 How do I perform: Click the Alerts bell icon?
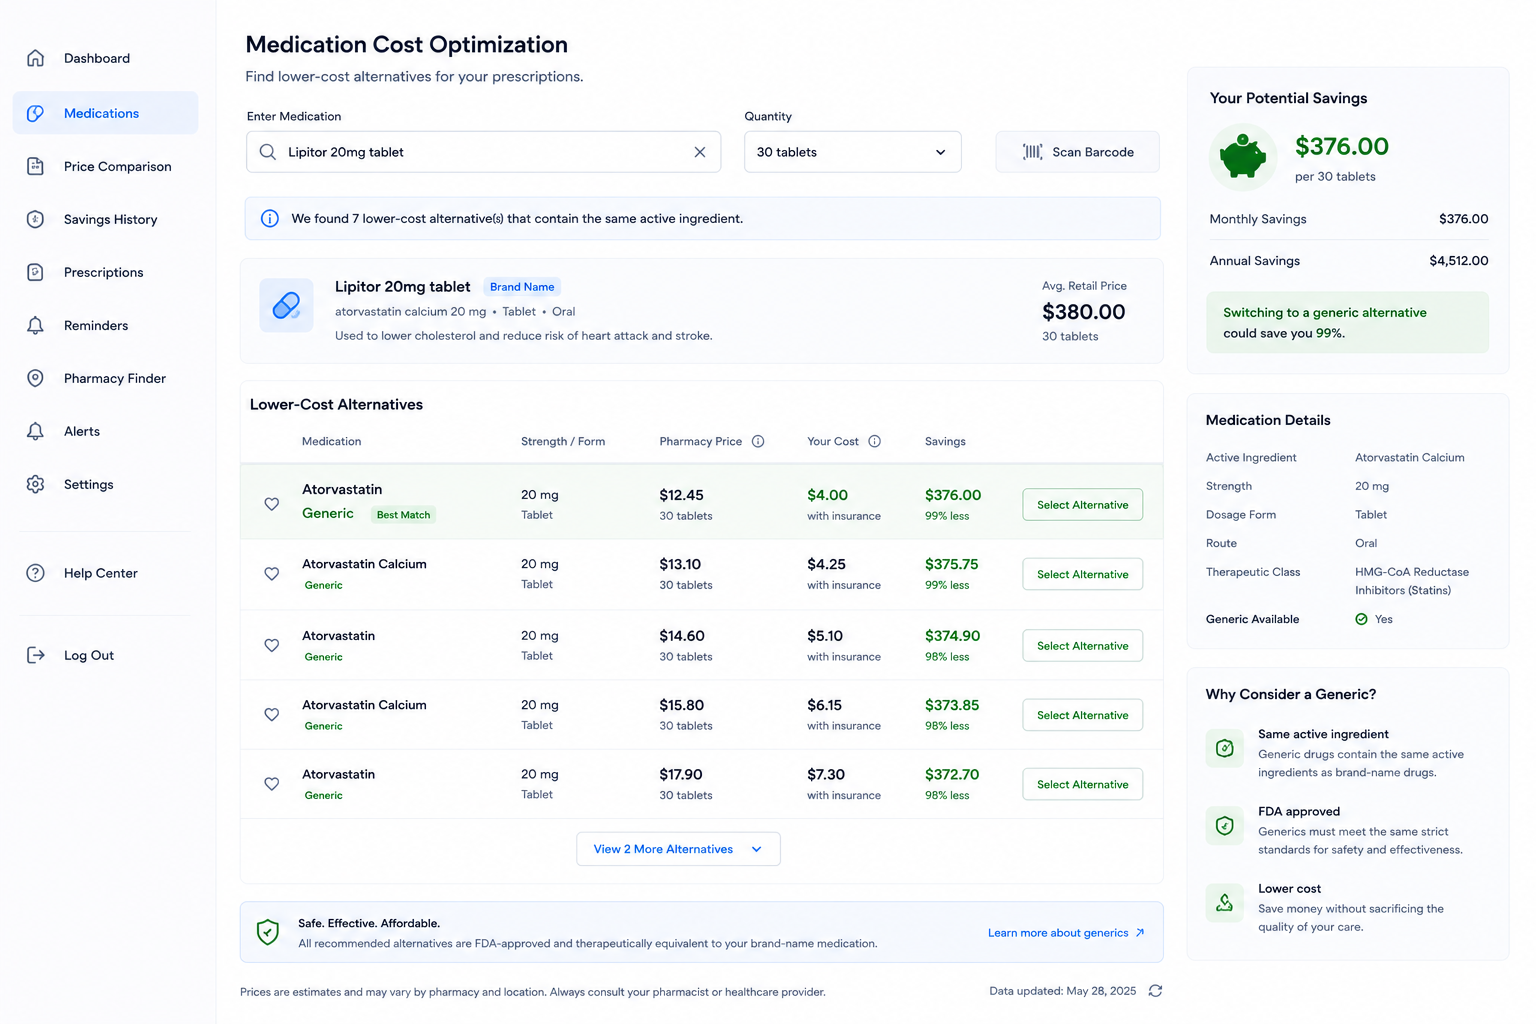pyautogui.click(x=35, y=431)
